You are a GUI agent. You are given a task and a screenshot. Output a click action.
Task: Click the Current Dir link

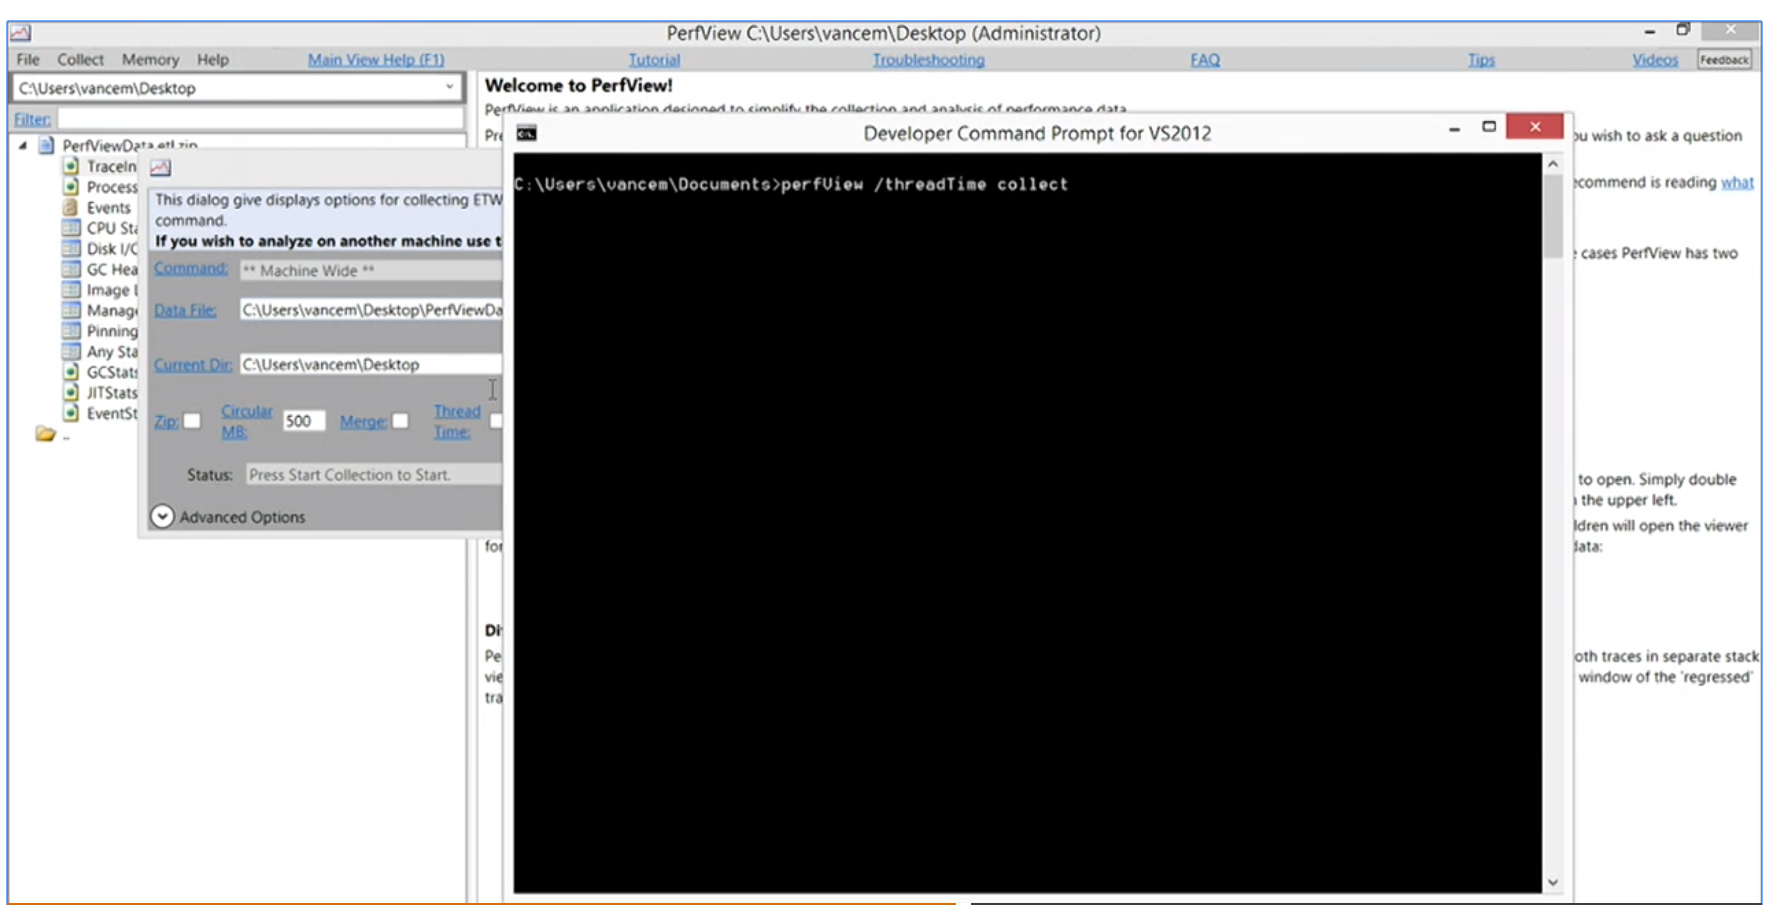pos(192,365)
